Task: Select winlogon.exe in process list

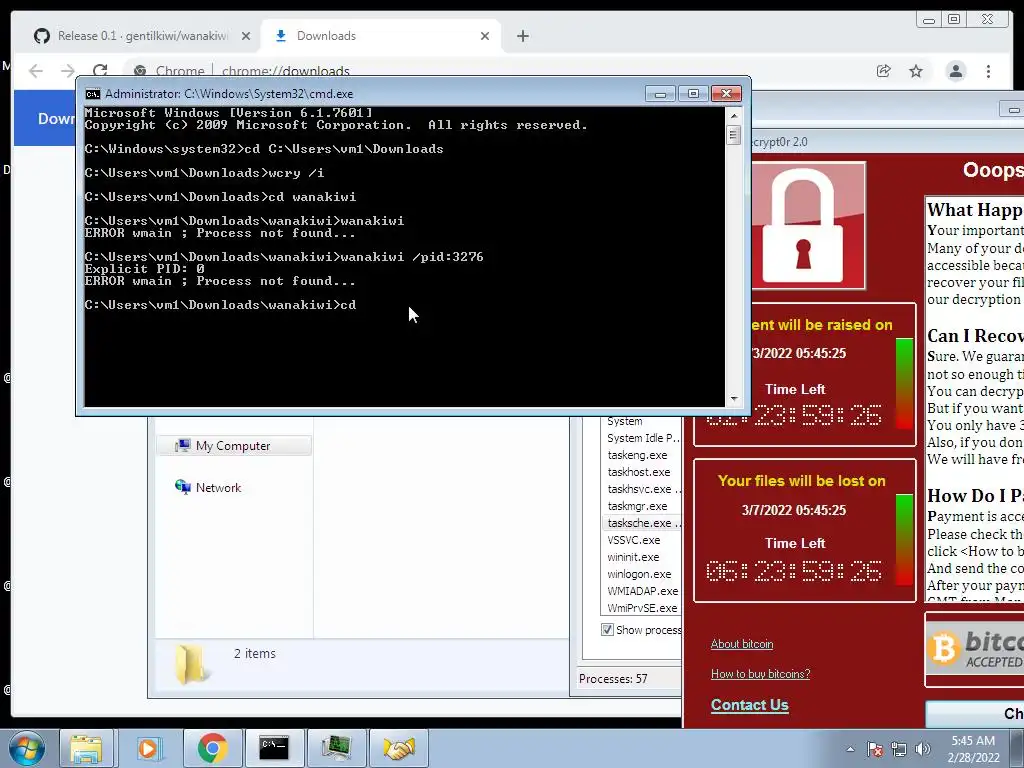Action: click(639, 574)
